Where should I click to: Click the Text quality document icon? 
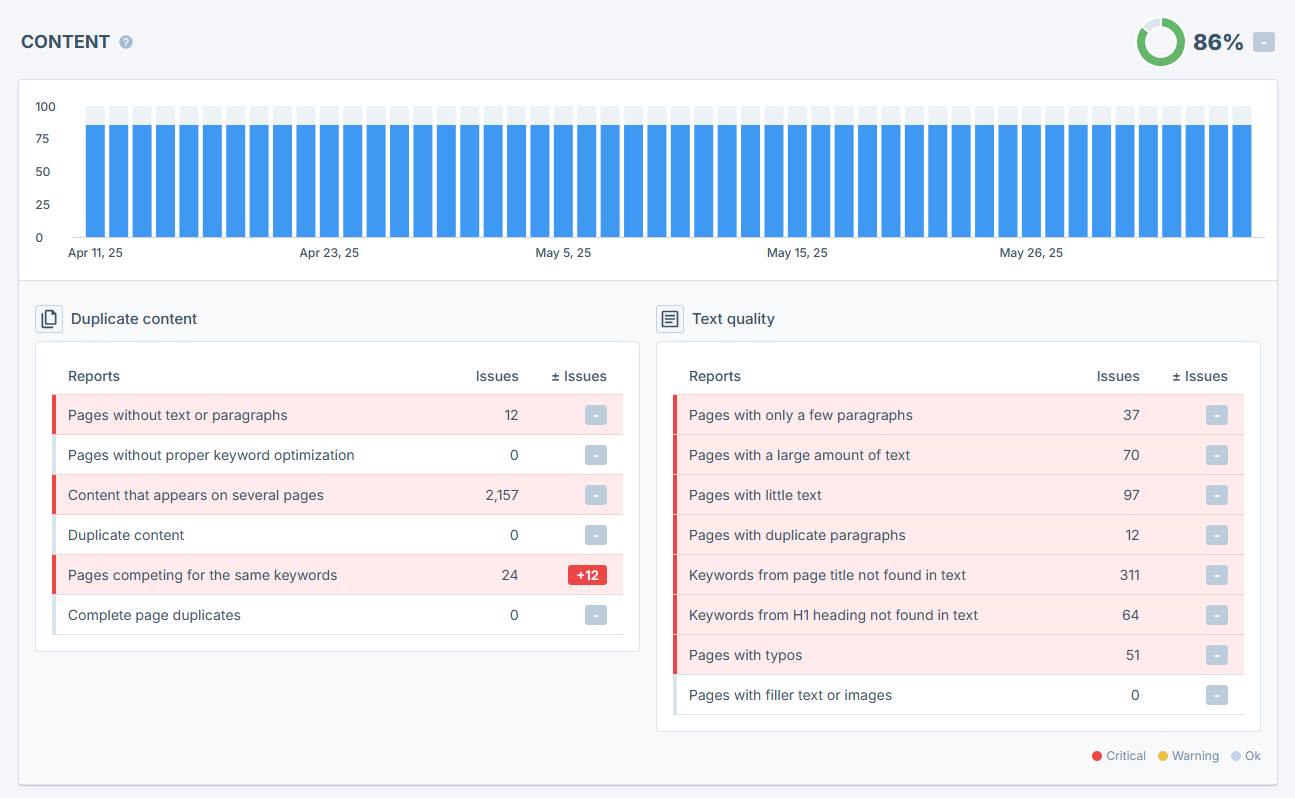coord(670,319)
